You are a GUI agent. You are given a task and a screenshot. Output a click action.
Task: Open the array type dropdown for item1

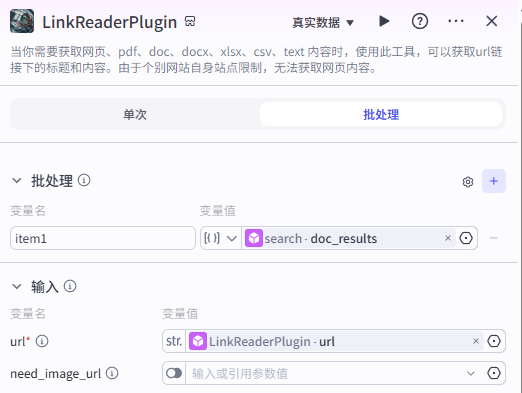click(221, 238)
